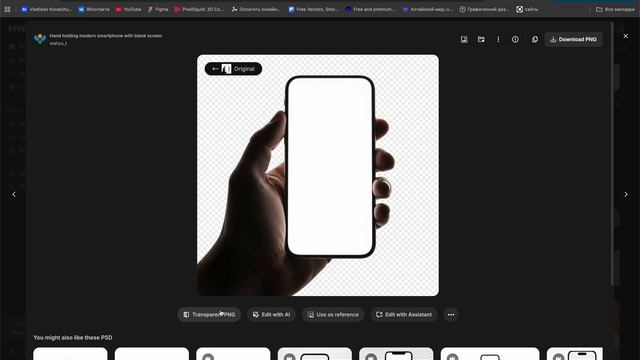Close the image preview modal
This screenshot has width=640, height=360.
point(626,36)
